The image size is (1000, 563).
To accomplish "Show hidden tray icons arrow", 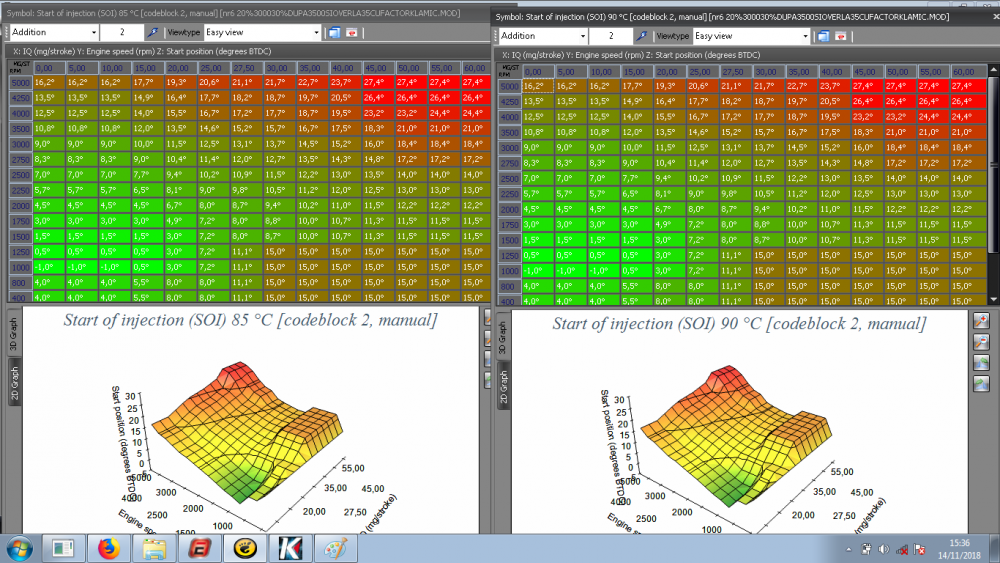I will [849, 549].
